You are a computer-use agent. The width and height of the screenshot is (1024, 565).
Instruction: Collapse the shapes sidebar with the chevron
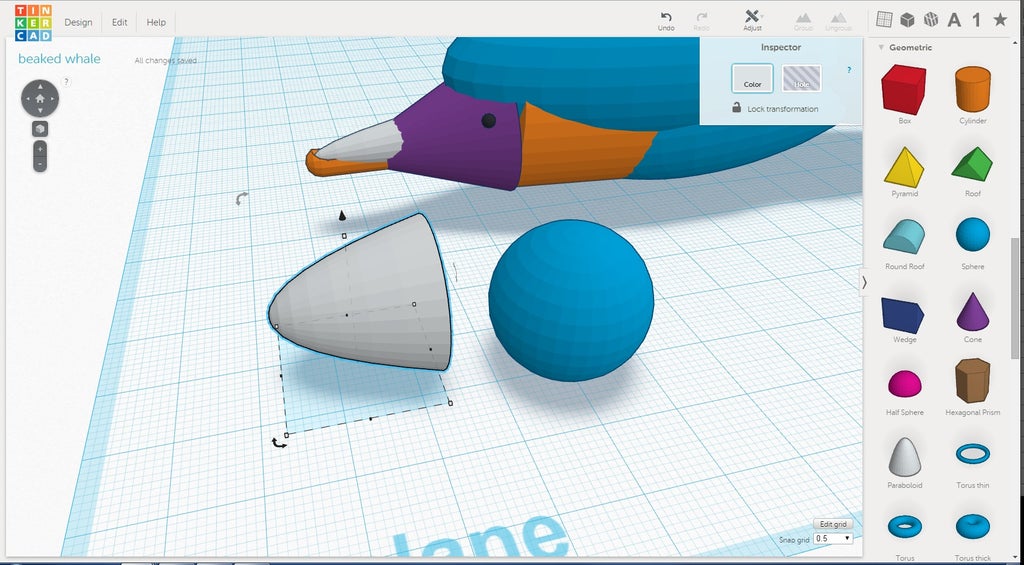pyautogui.click(x=864, y=282)
